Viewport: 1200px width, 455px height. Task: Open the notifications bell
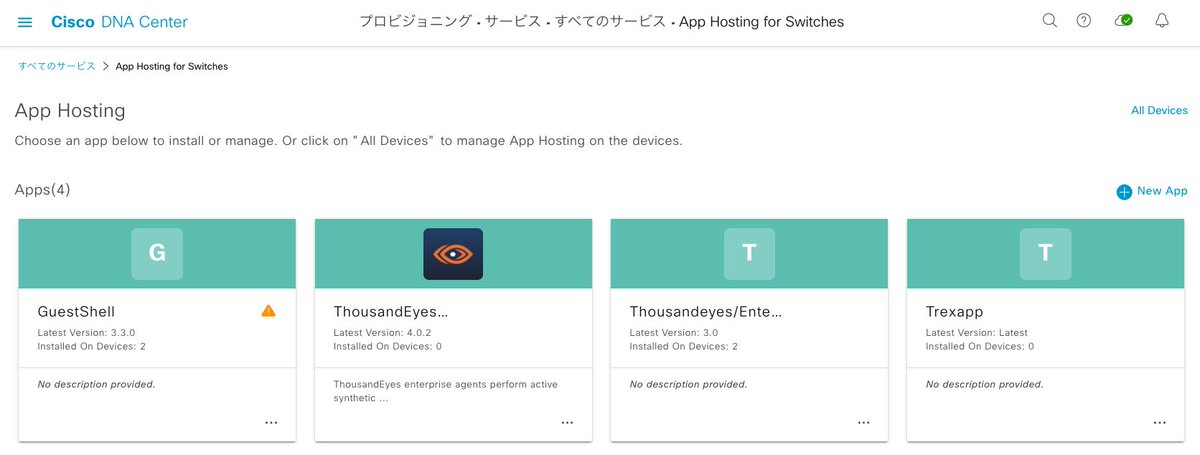(1162, 21)
